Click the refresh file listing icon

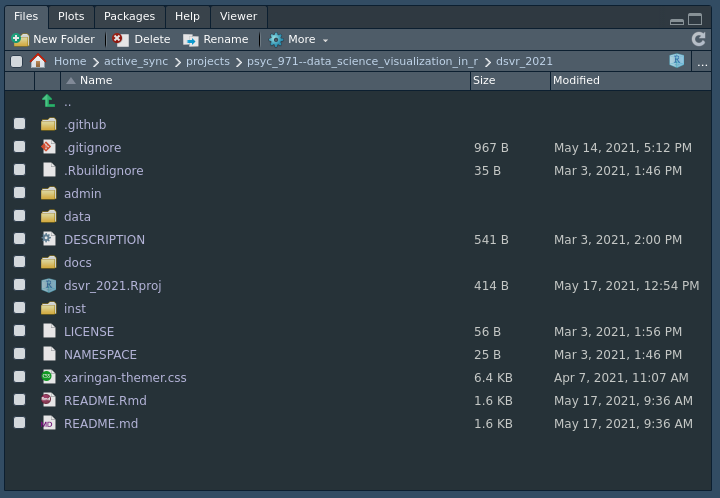[698, 39]
